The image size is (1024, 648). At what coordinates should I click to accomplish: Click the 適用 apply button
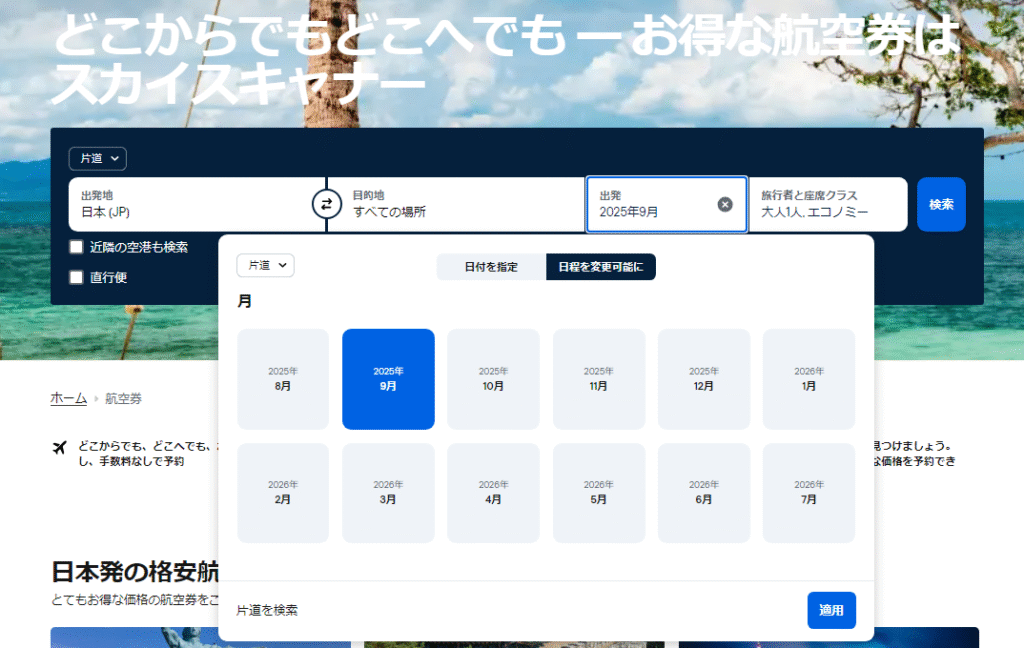[x=831, y=610]
